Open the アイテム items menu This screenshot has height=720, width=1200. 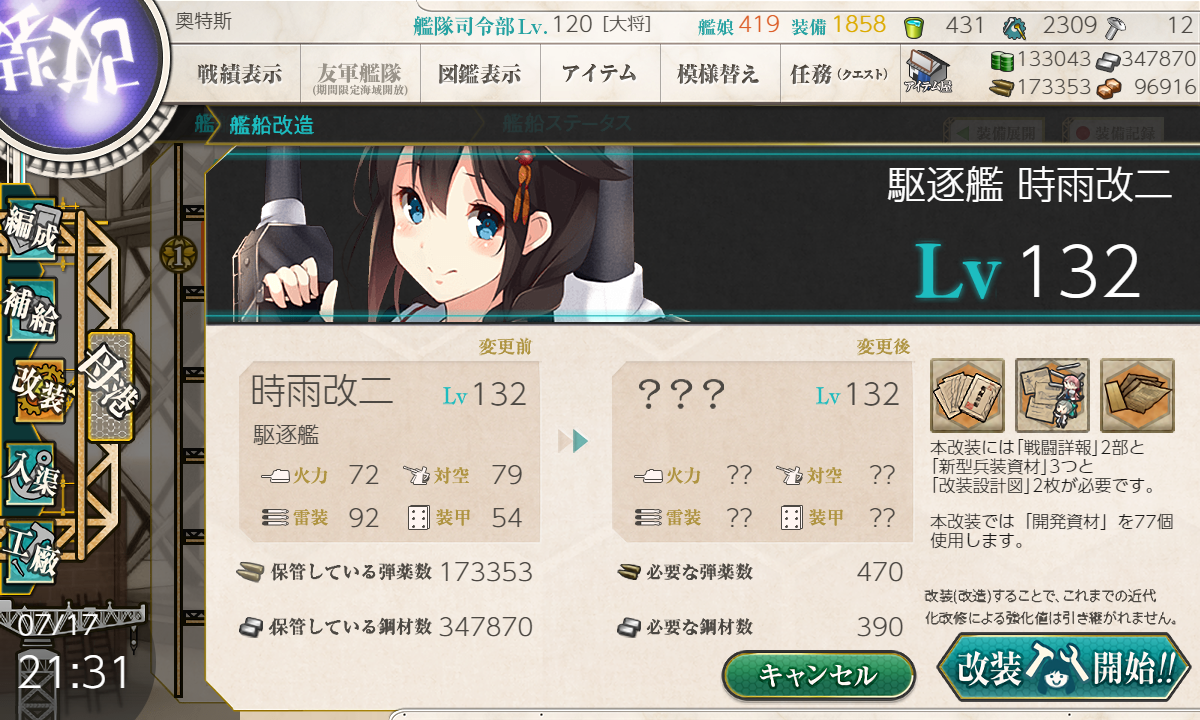pyautogui.click(x=599, y=73)
